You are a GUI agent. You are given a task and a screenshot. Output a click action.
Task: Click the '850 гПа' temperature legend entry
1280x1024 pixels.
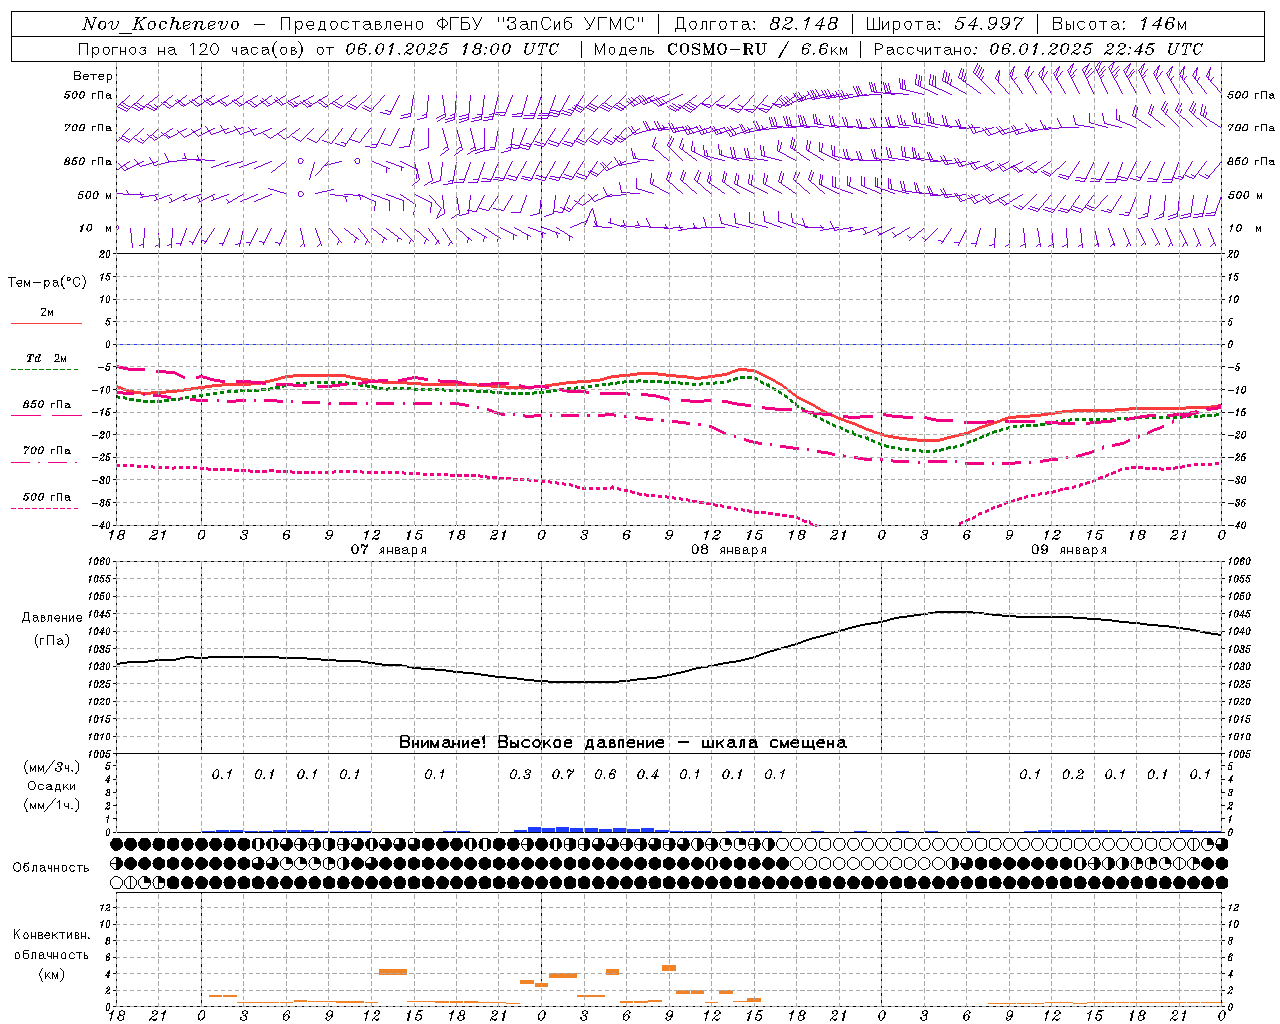[x=47, y=405]
